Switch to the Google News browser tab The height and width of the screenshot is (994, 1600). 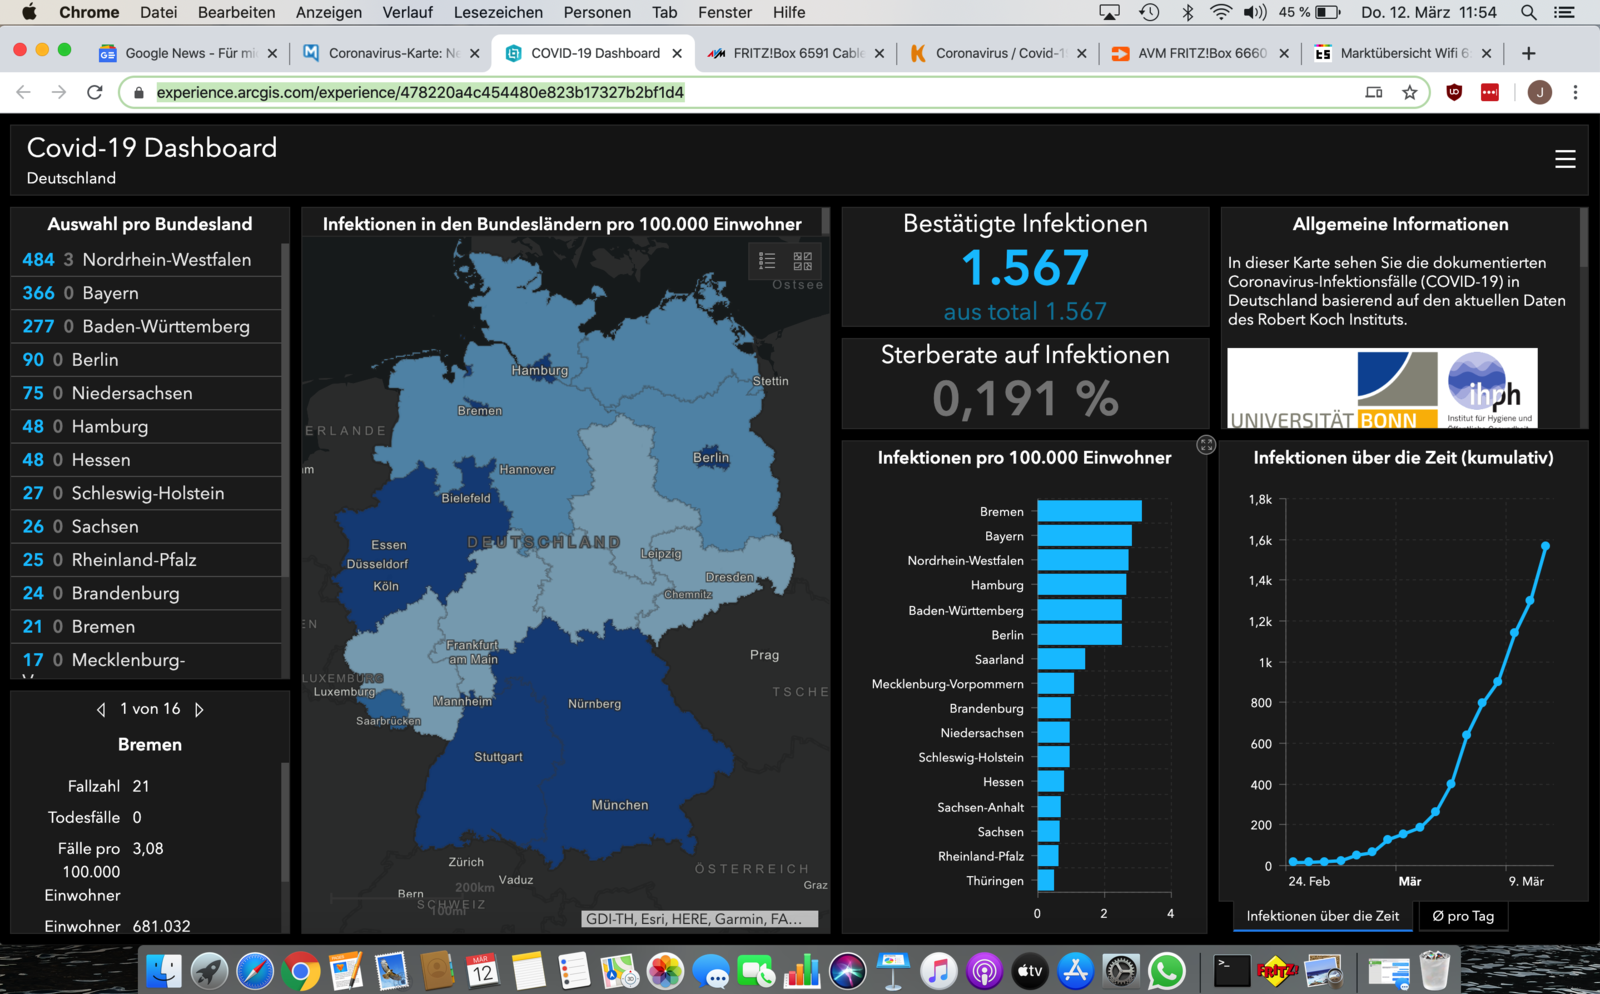(x=188, y=53)
